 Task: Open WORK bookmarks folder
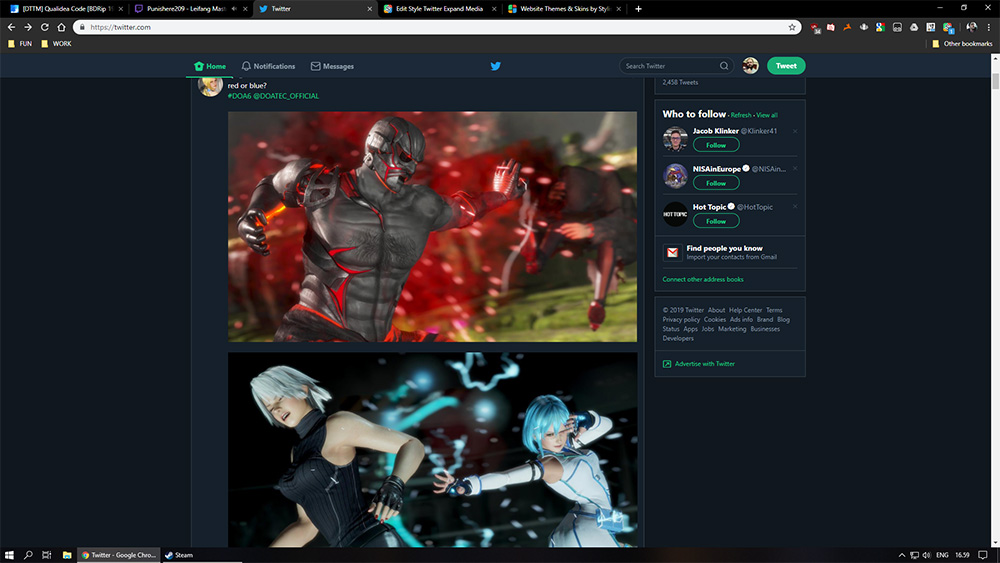coord(56,44)
